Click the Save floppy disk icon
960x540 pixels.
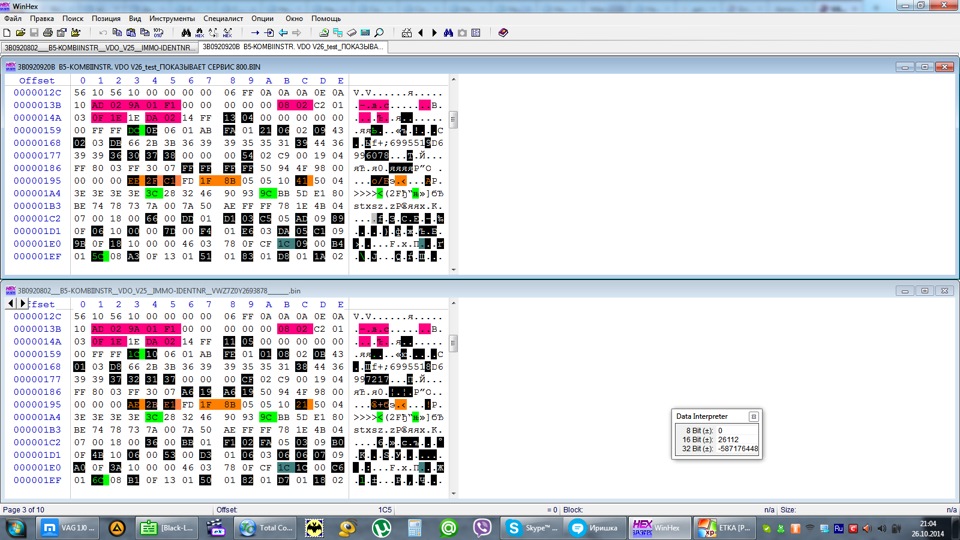34,32
